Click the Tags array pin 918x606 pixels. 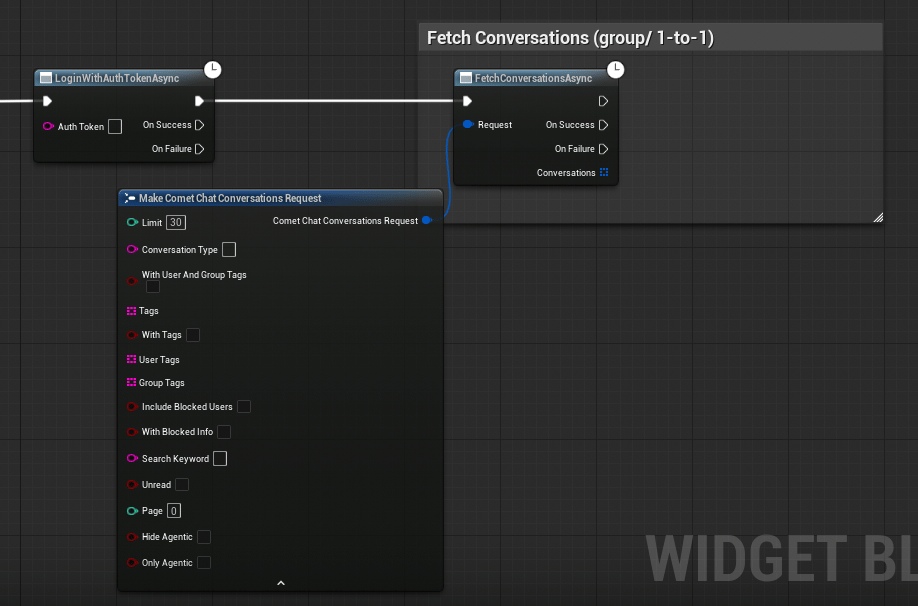pos(131,311)
